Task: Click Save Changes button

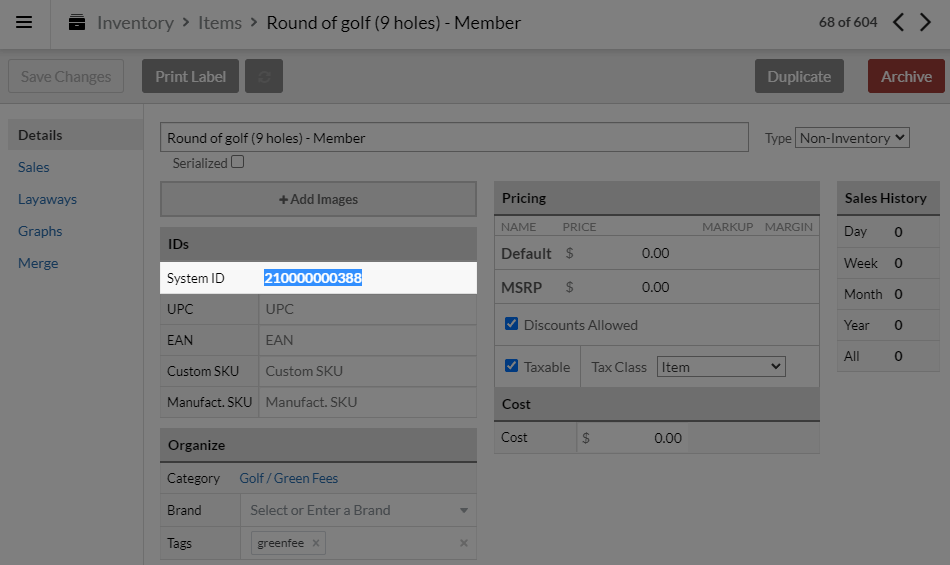Action: tap(66, 76)
